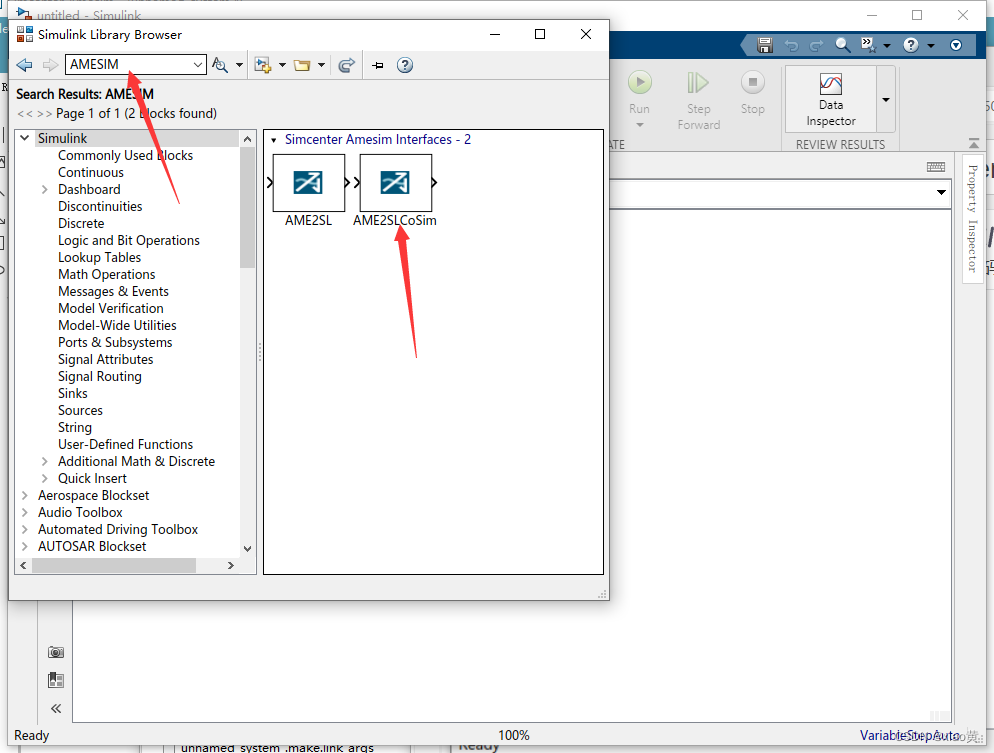Screen dimensions: 994x753
Task: Select Logic and Bit Operations
Action: tap(129, 241)
